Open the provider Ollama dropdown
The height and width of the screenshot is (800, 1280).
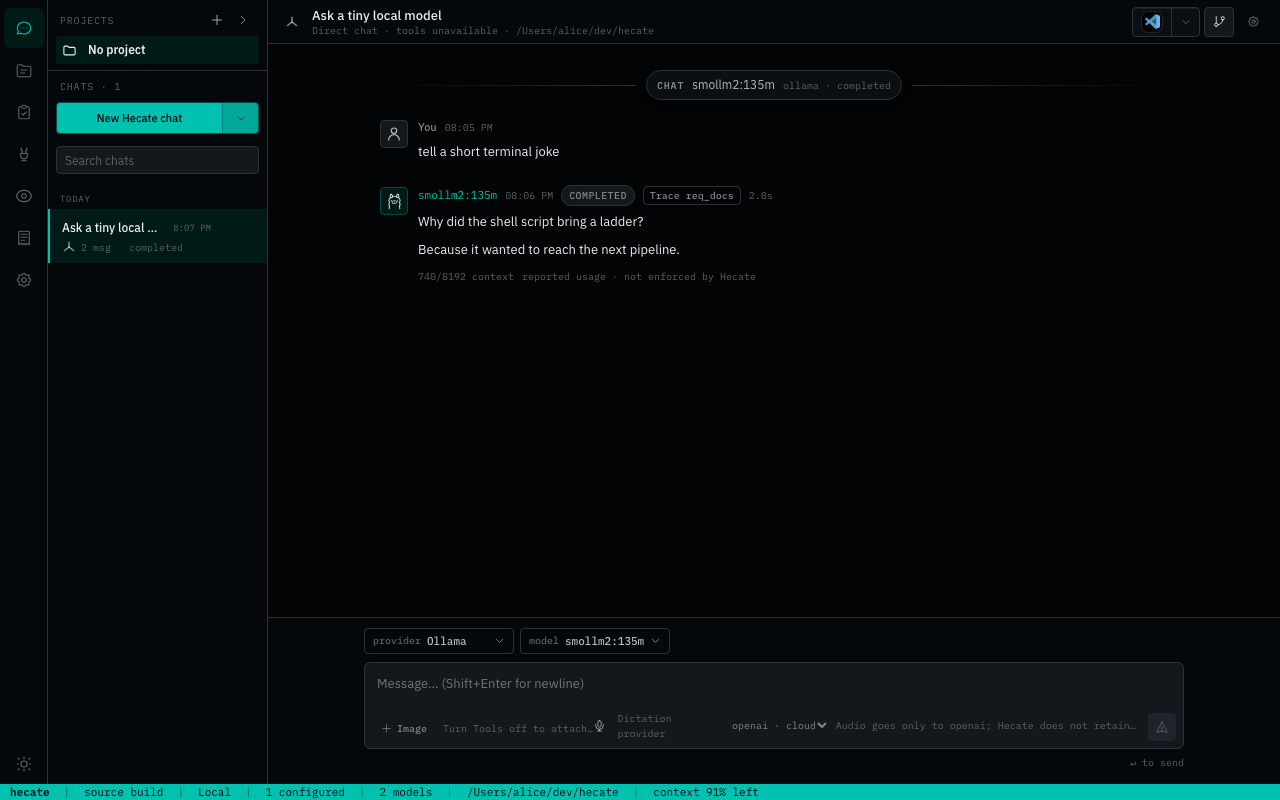click(439, 641)
